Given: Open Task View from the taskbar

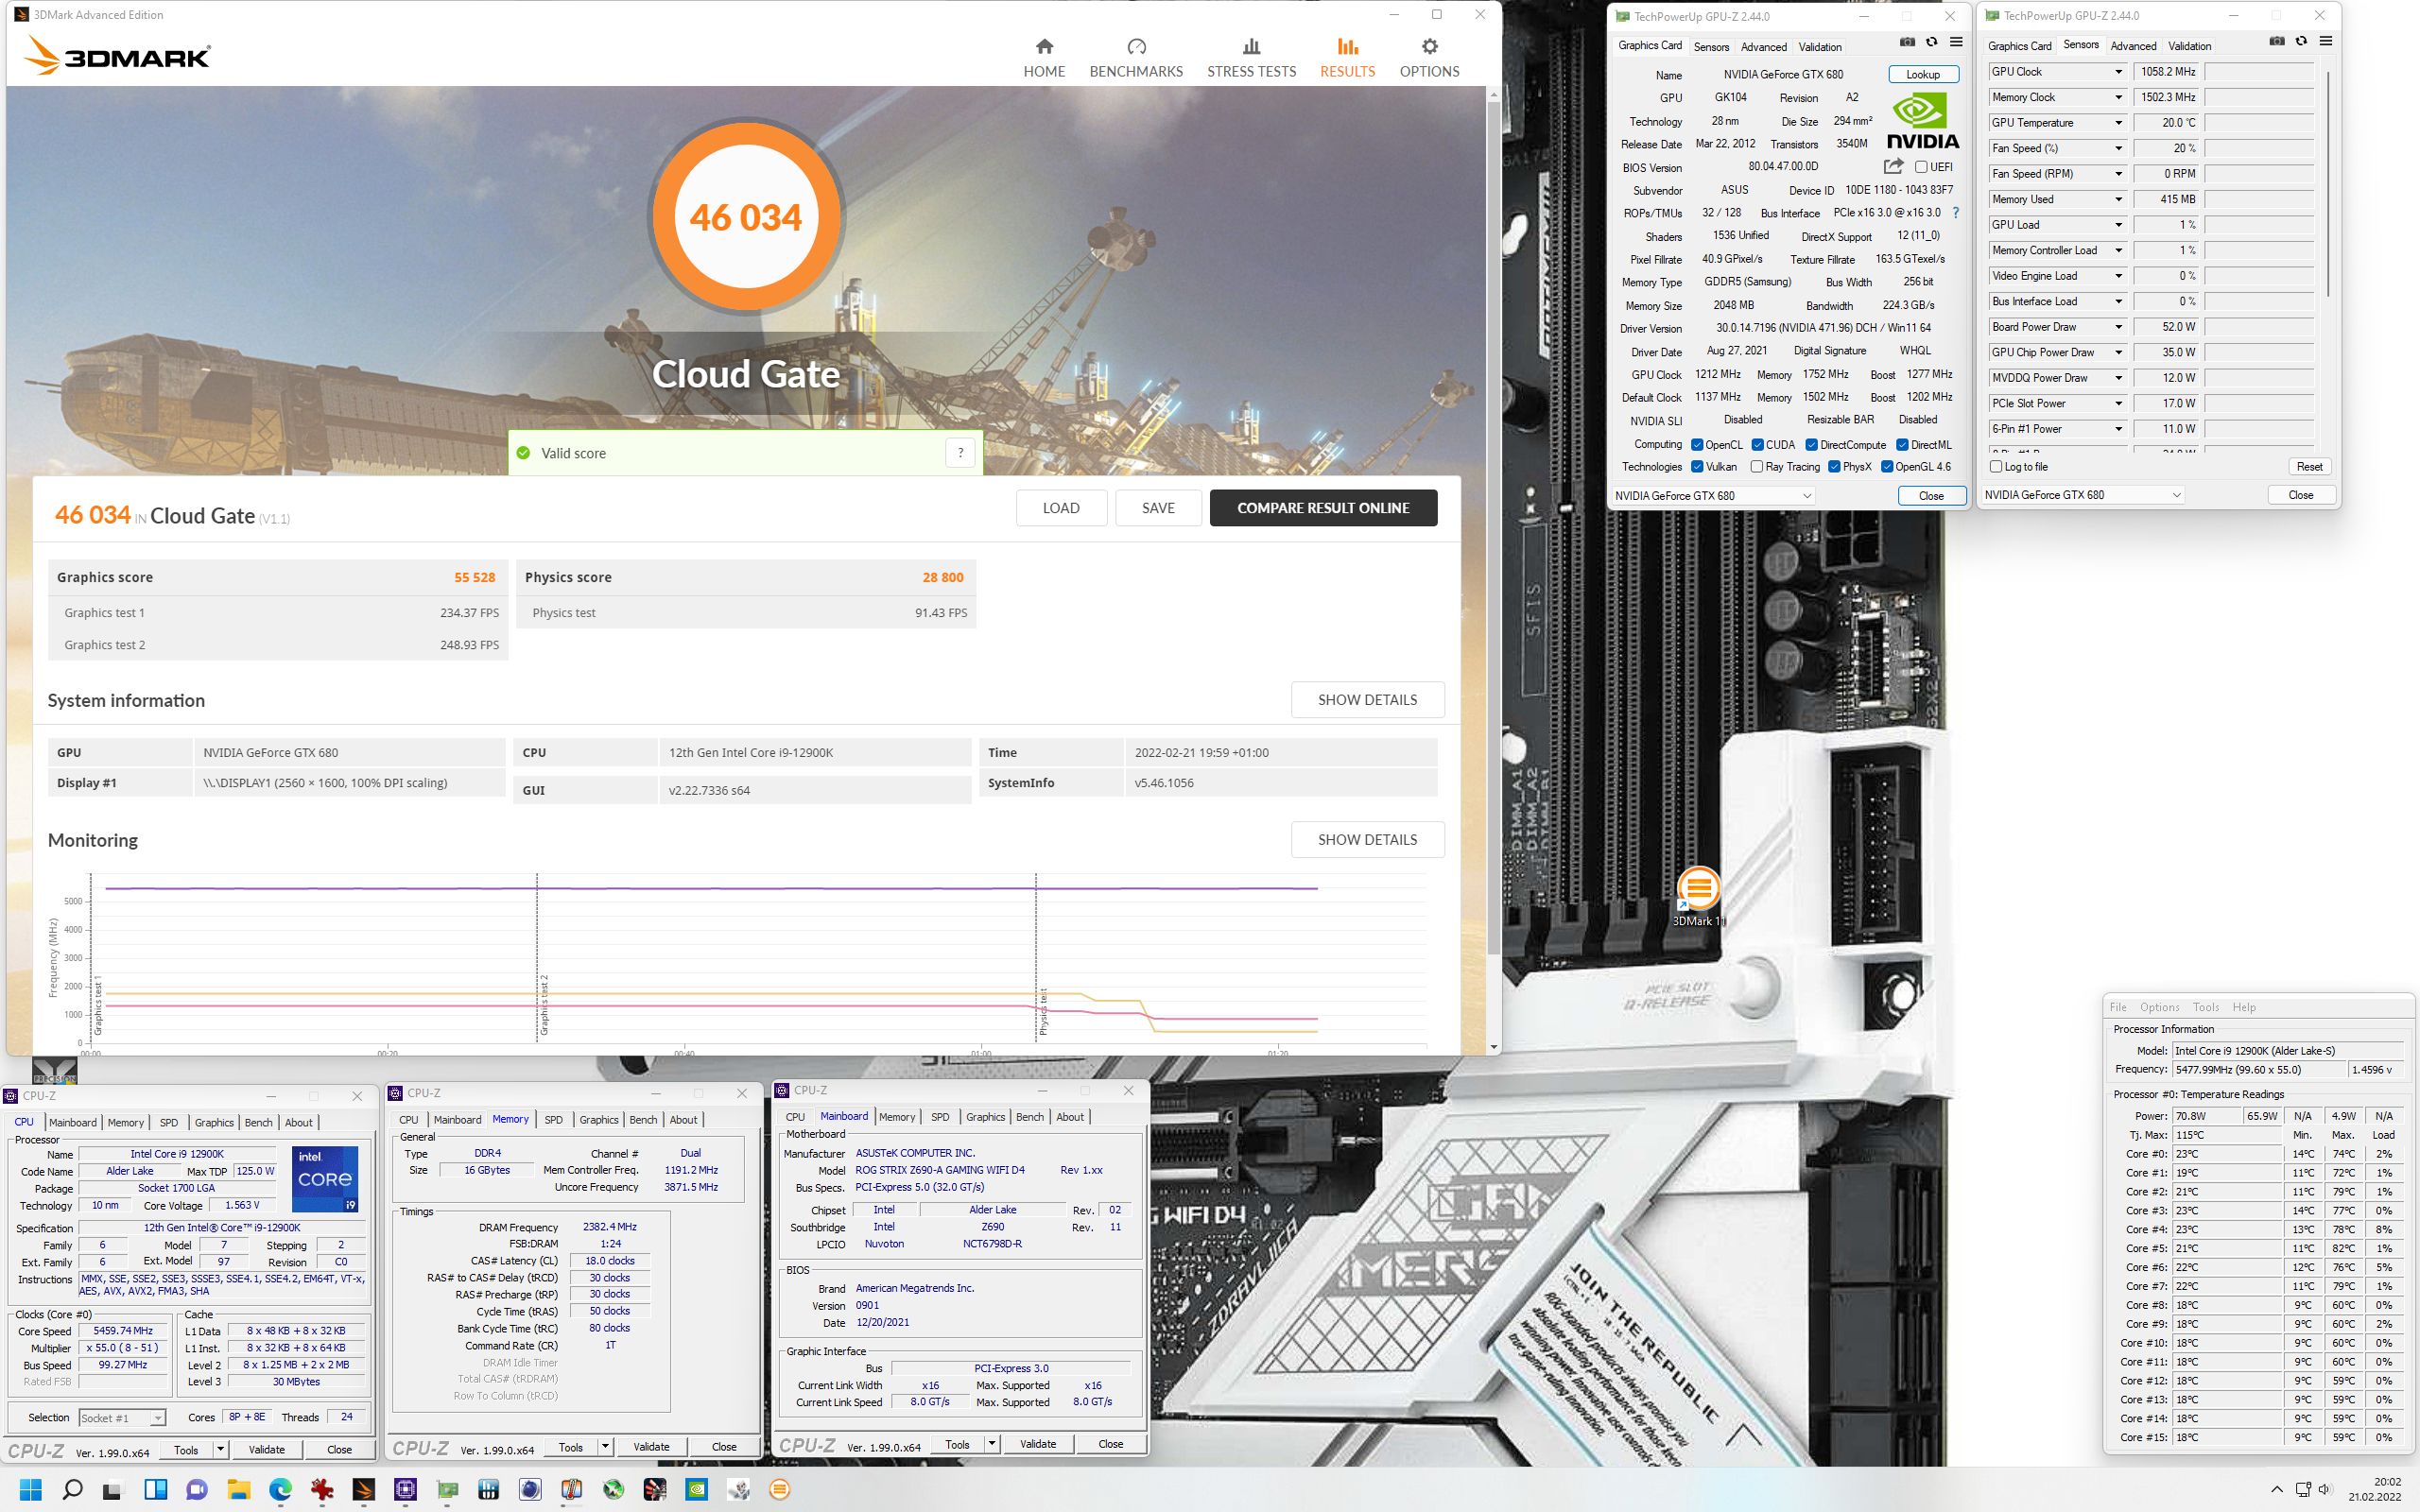Looking at the screenshot, I should 113,1489.
